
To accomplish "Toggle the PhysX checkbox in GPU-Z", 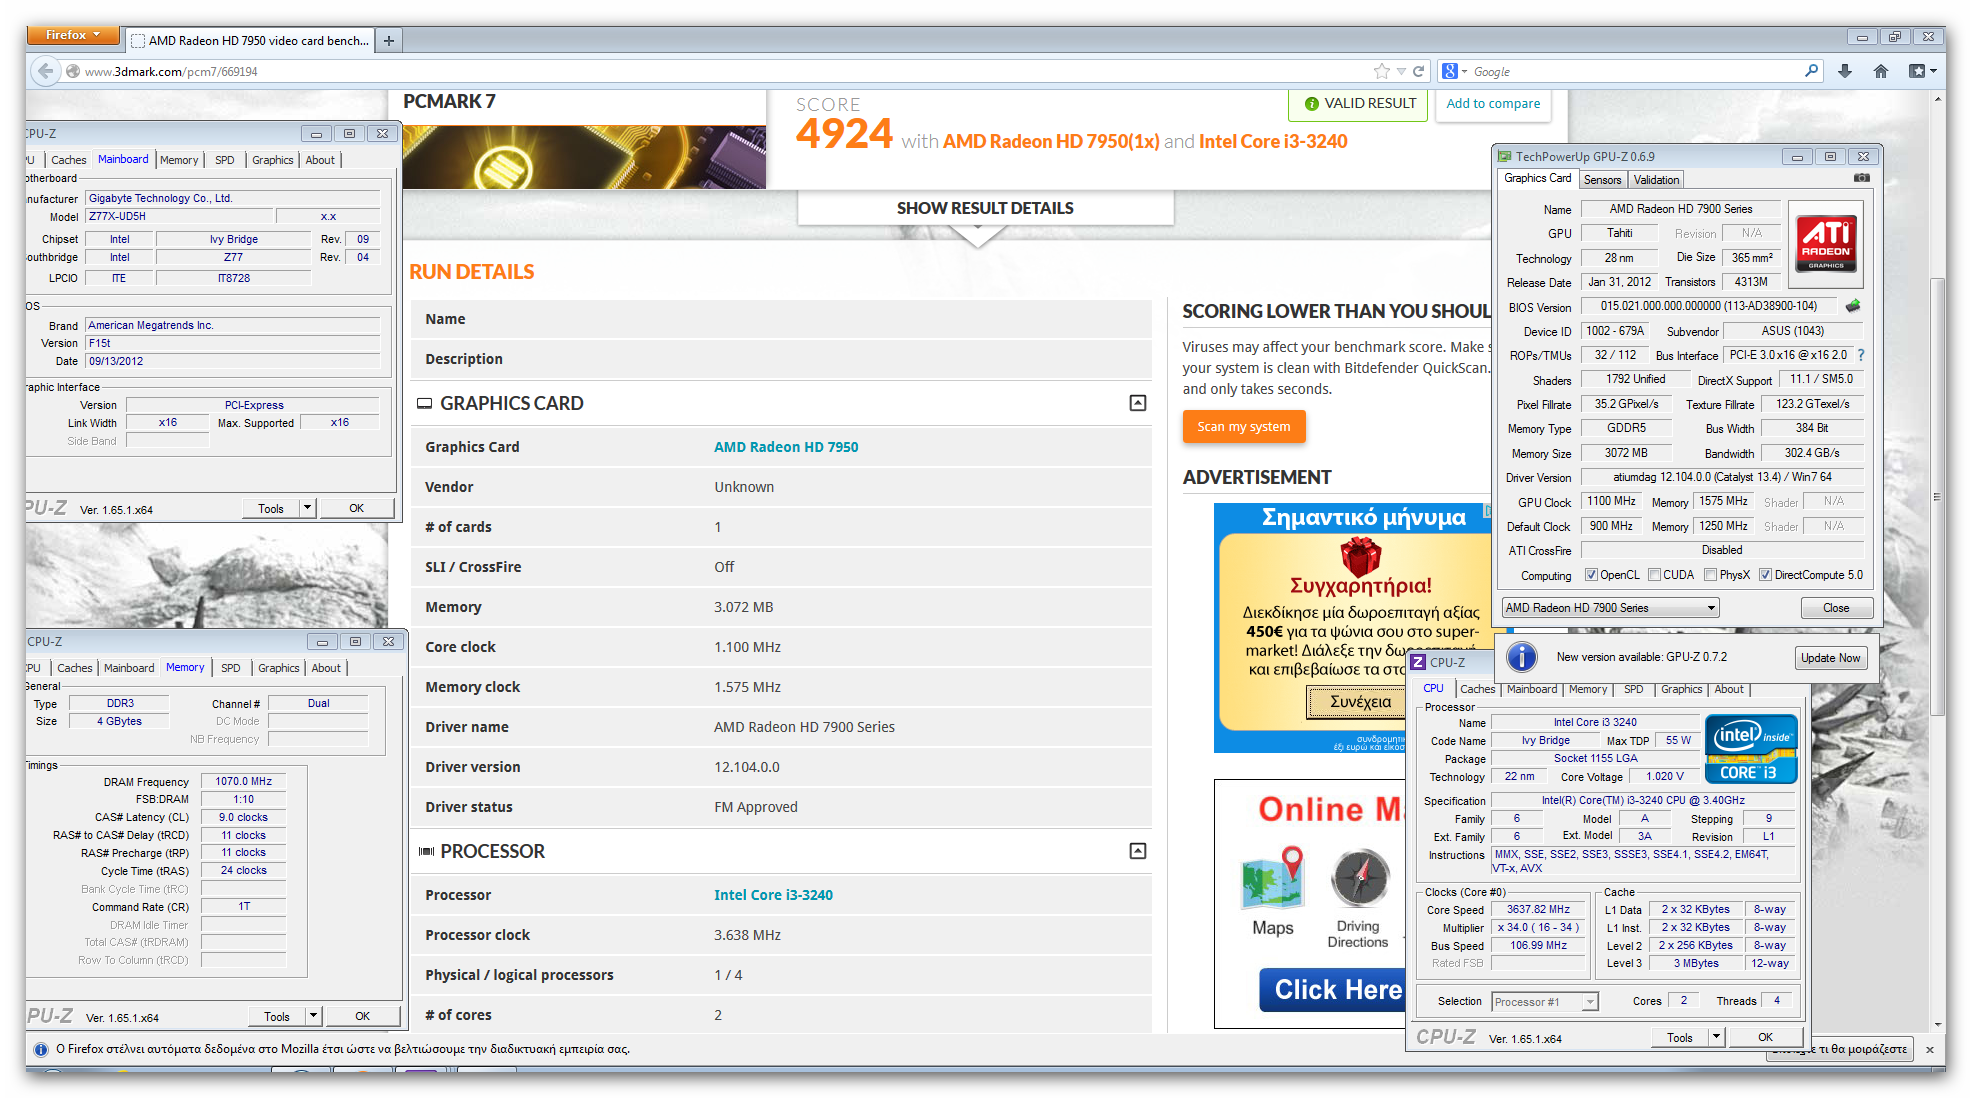I will [x=1711, y=575].
